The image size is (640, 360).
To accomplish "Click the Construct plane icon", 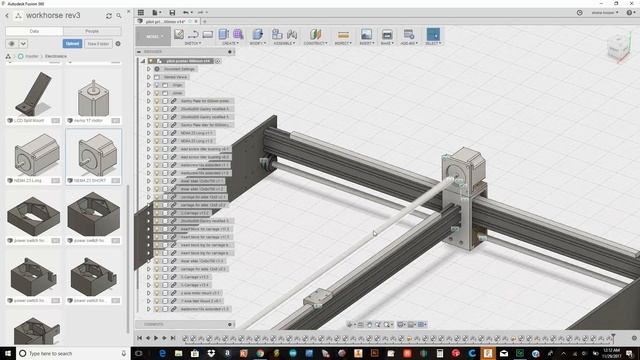I will pos(315,34).
